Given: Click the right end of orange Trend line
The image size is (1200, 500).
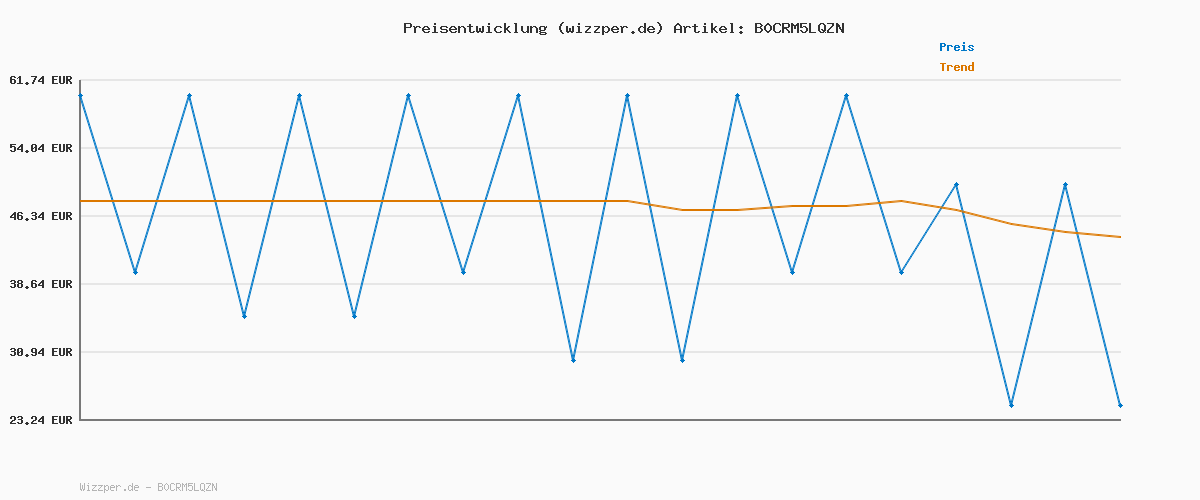Looking at the screenshot, I should click(1119, 237).
